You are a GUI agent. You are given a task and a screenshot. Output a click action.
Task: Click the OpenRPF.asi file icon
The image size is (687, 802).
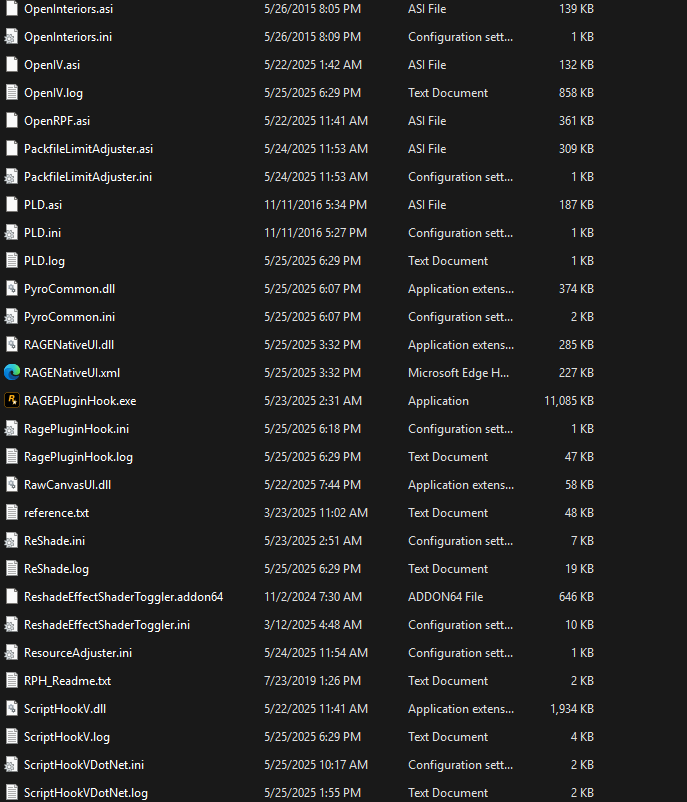click(11, 121)
